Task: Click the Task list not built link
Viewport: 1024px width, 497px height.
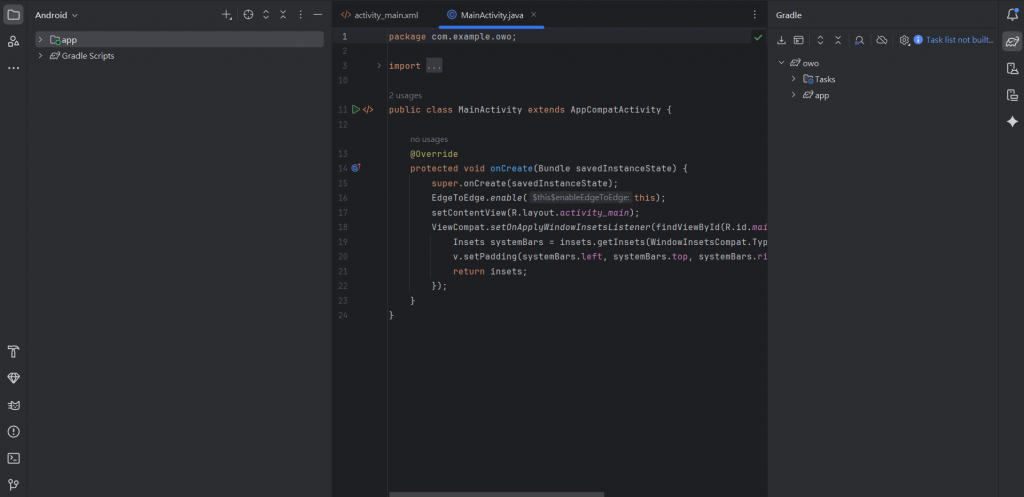Action: tap(959, 40)
